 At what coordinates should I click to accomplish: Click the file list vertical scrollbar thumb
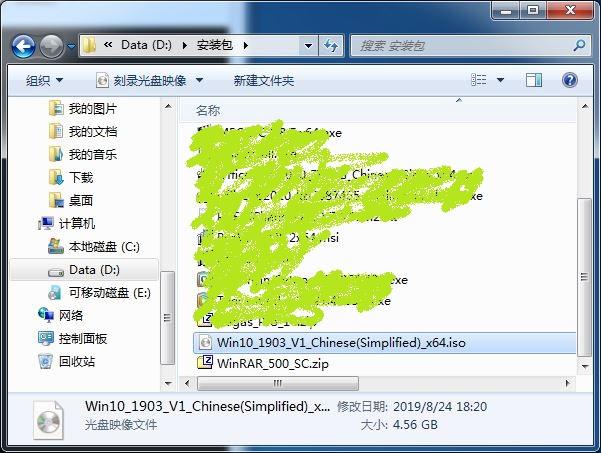click(x=585, y=277)
